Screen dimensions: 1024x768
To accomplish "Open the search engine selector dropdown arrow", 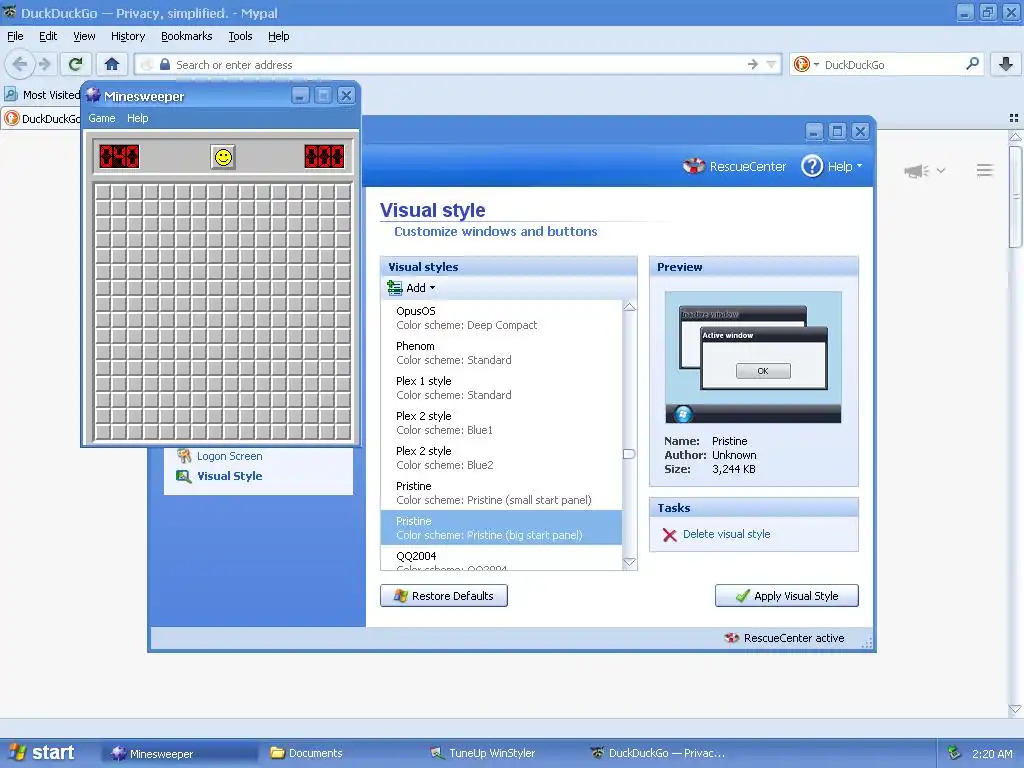I will (816, 64).
